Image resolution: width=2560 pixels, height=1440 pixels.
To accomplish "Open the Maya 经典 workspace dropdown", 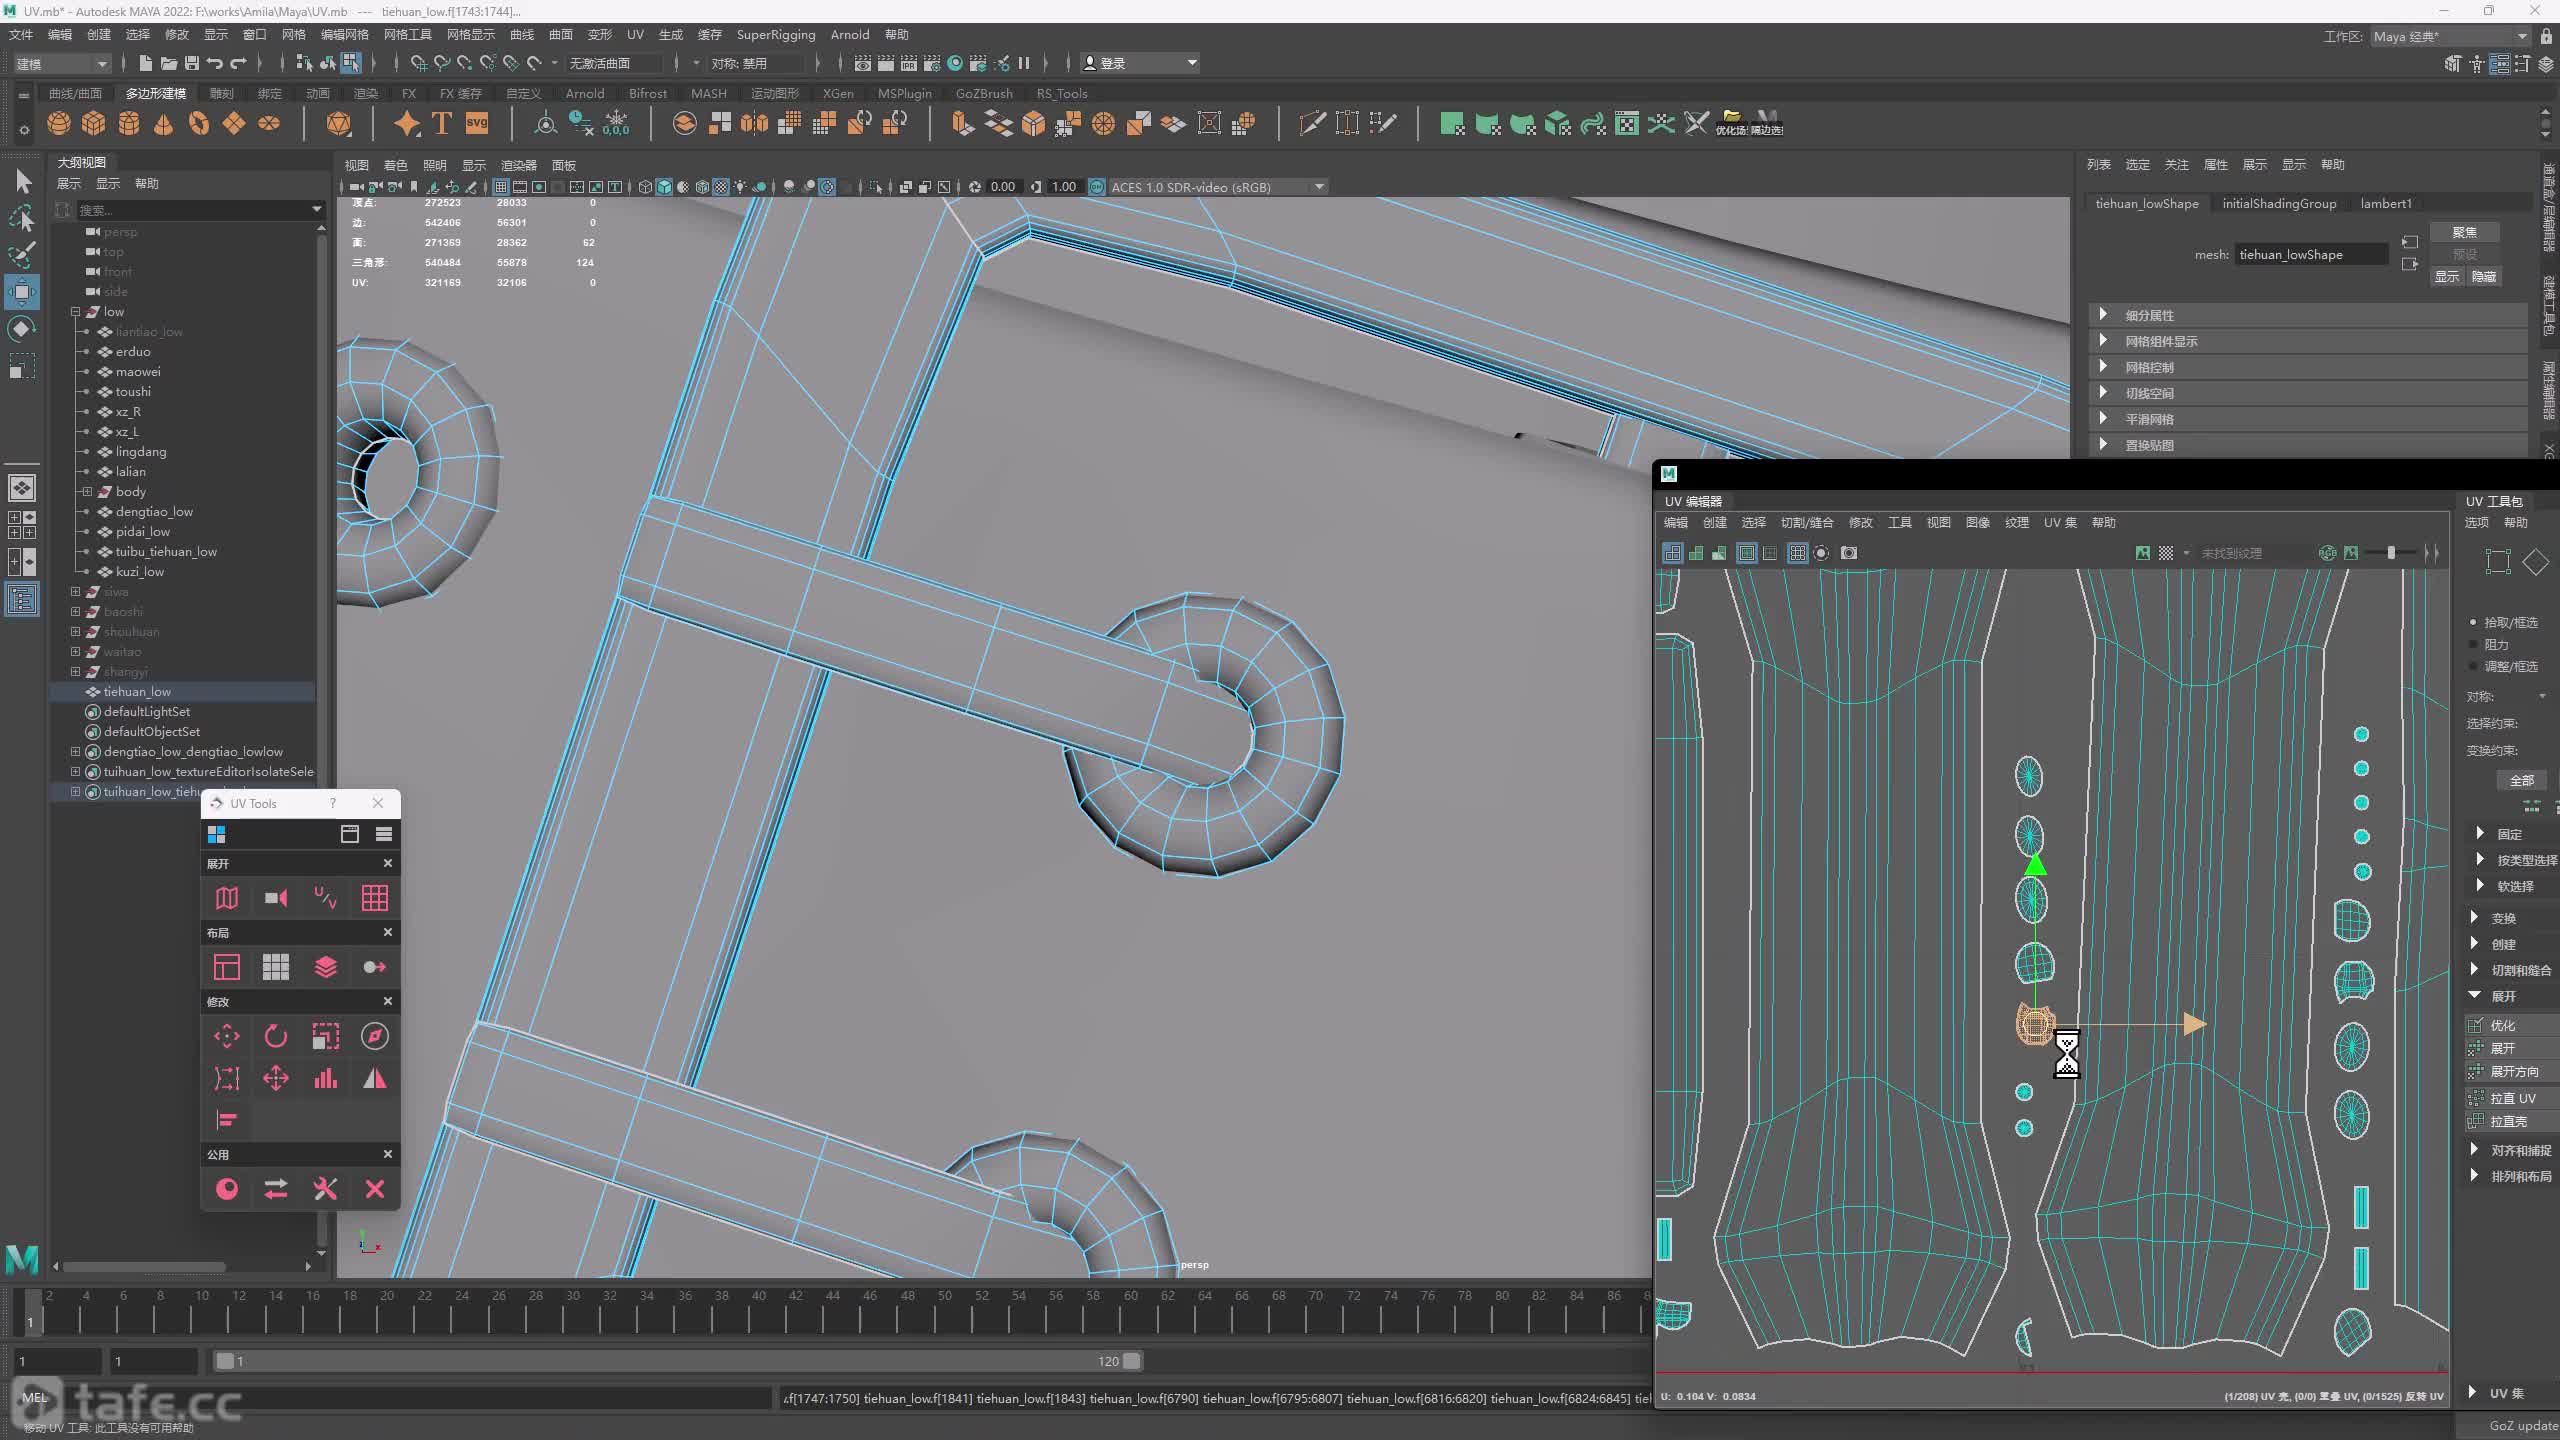I will pos(2451,36).
